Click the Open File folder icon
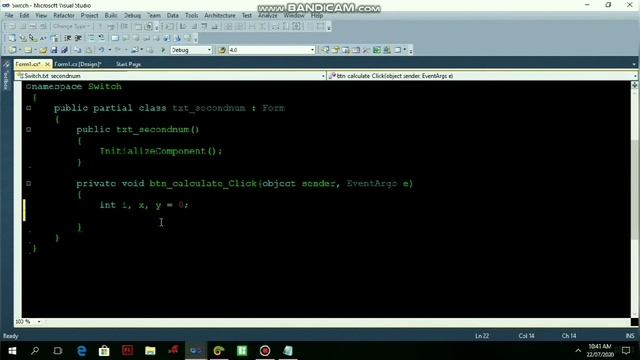640x360 pixels. (43, 50)
